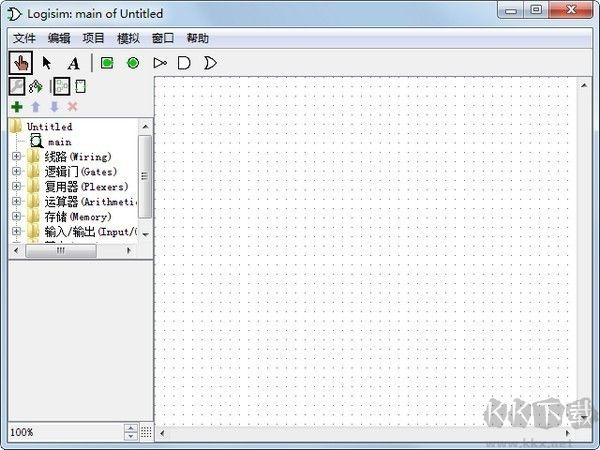Pick the AND gate tool
Image resolution: width=600 pixels, height=450 pixels.
184,63
